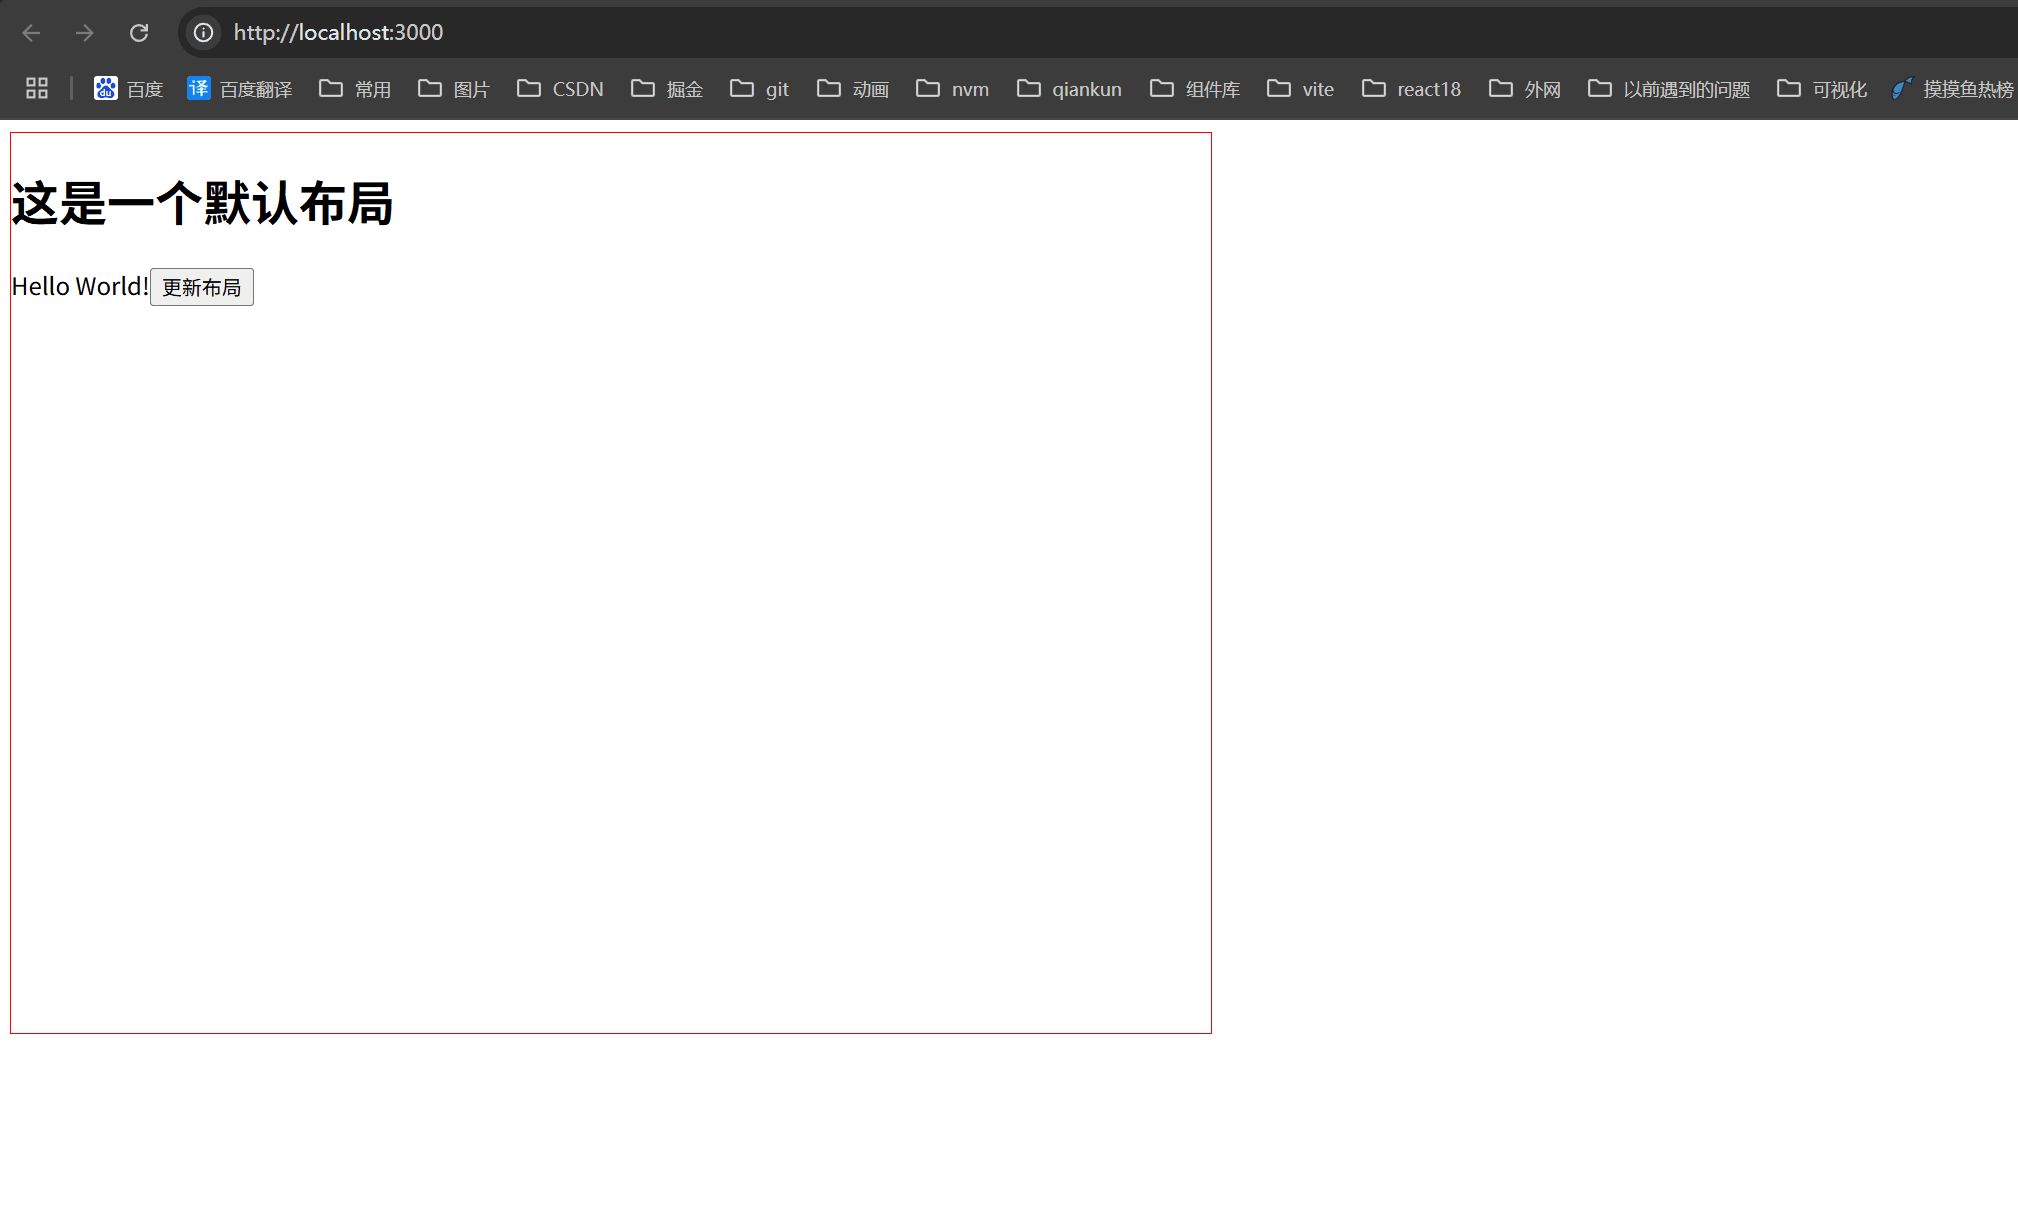The image size is (2018, 1223).
Task: Open the apps grid icon
Action: click(x=36, y=88)
